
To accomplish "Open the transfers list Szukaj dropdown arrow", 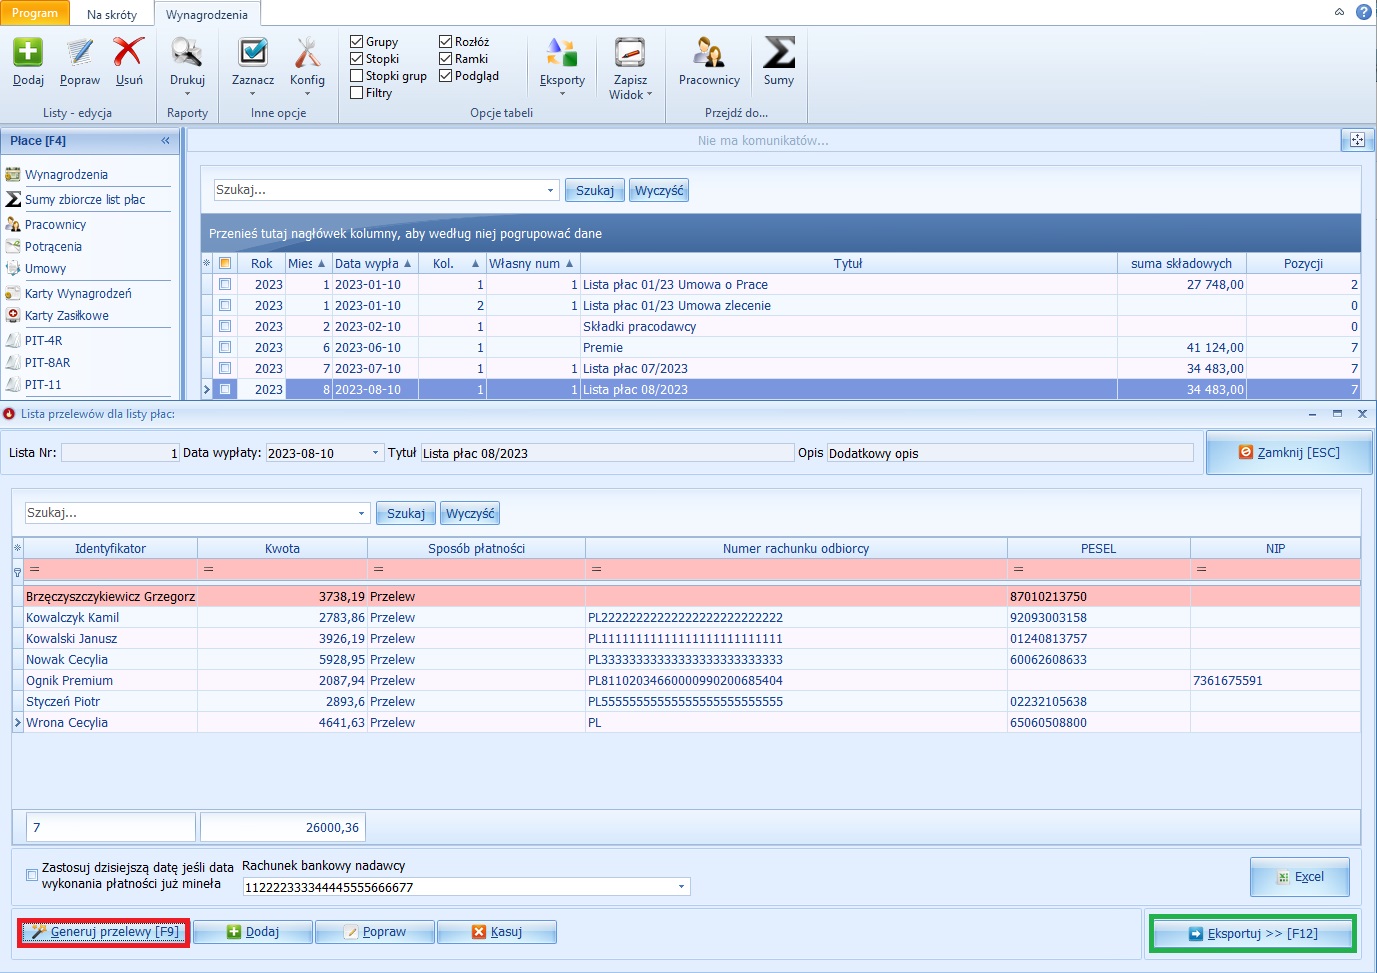I will coord(362,513).
